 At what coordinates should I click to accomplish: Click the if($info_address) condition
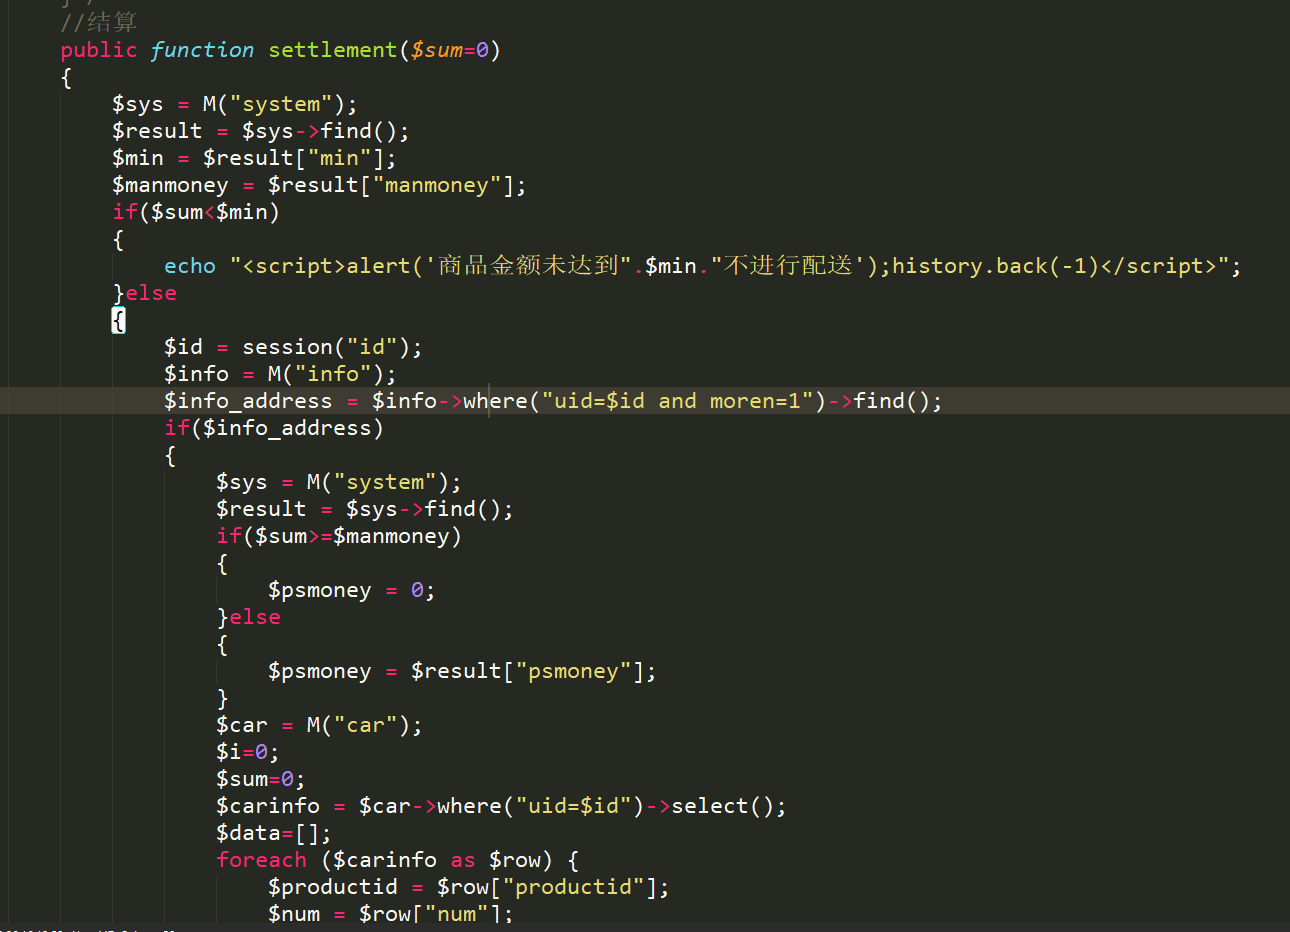(274, 428)
